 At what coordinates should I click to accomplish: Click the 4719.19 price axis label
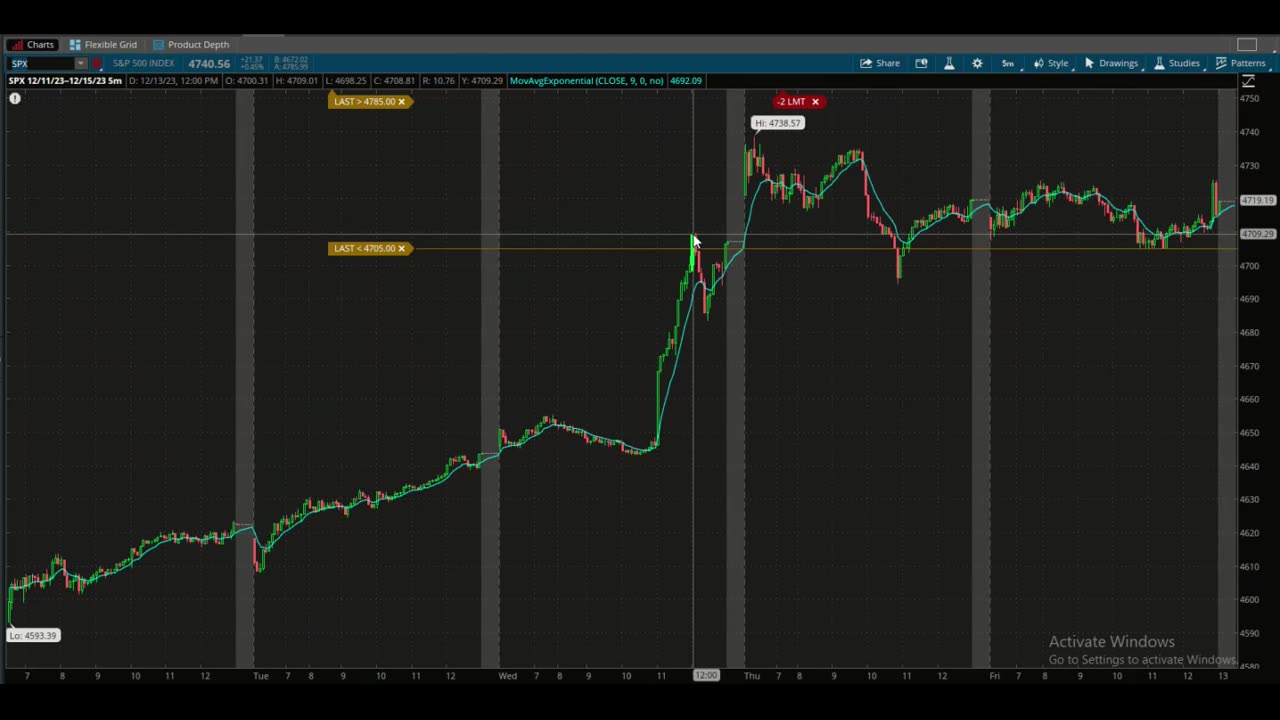pos(1257,200)
